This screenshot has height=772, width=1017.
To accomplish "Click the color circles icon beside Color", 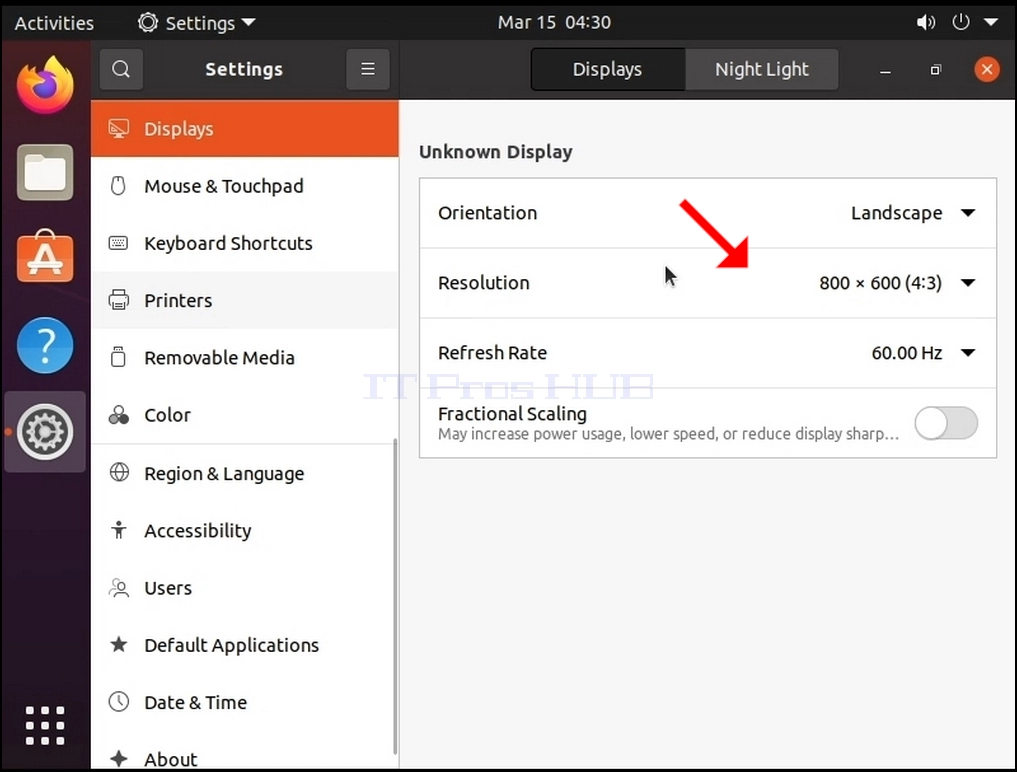I will pos(119,415).
